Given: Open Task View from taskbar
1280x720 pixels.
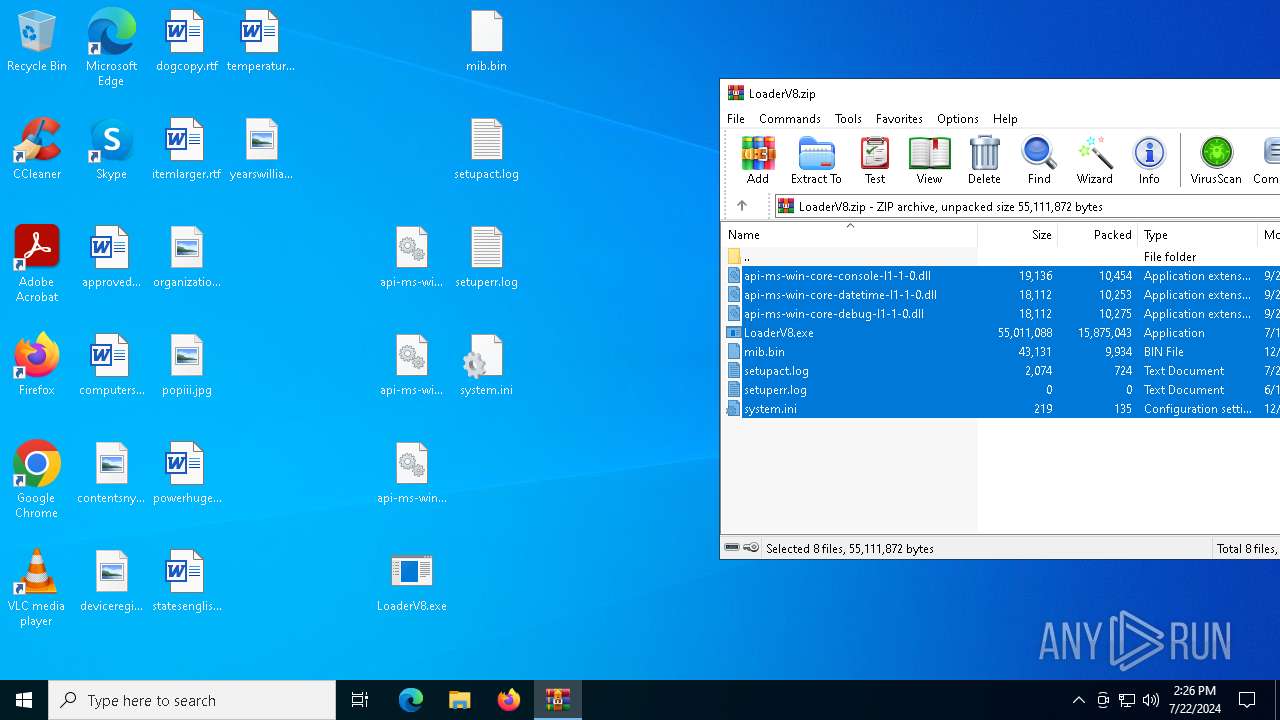Looking at the screenshot, I should coord(360,700).
